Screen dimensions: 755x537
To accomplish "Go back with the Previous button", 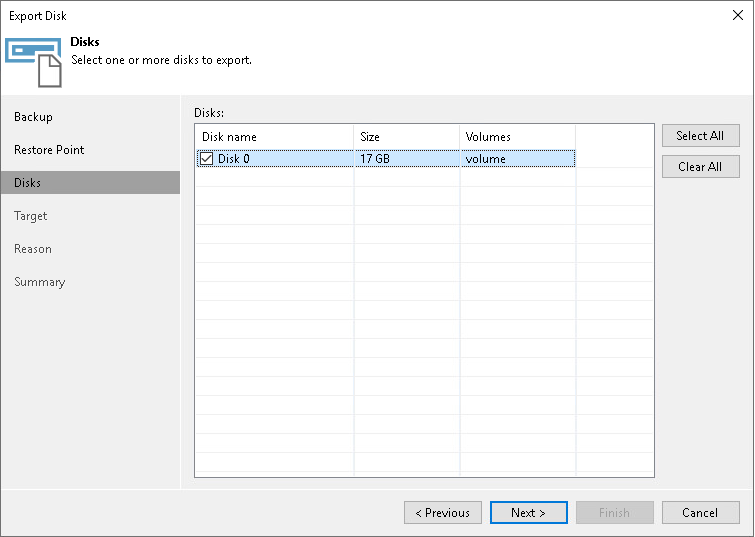I will click(443, 512).
